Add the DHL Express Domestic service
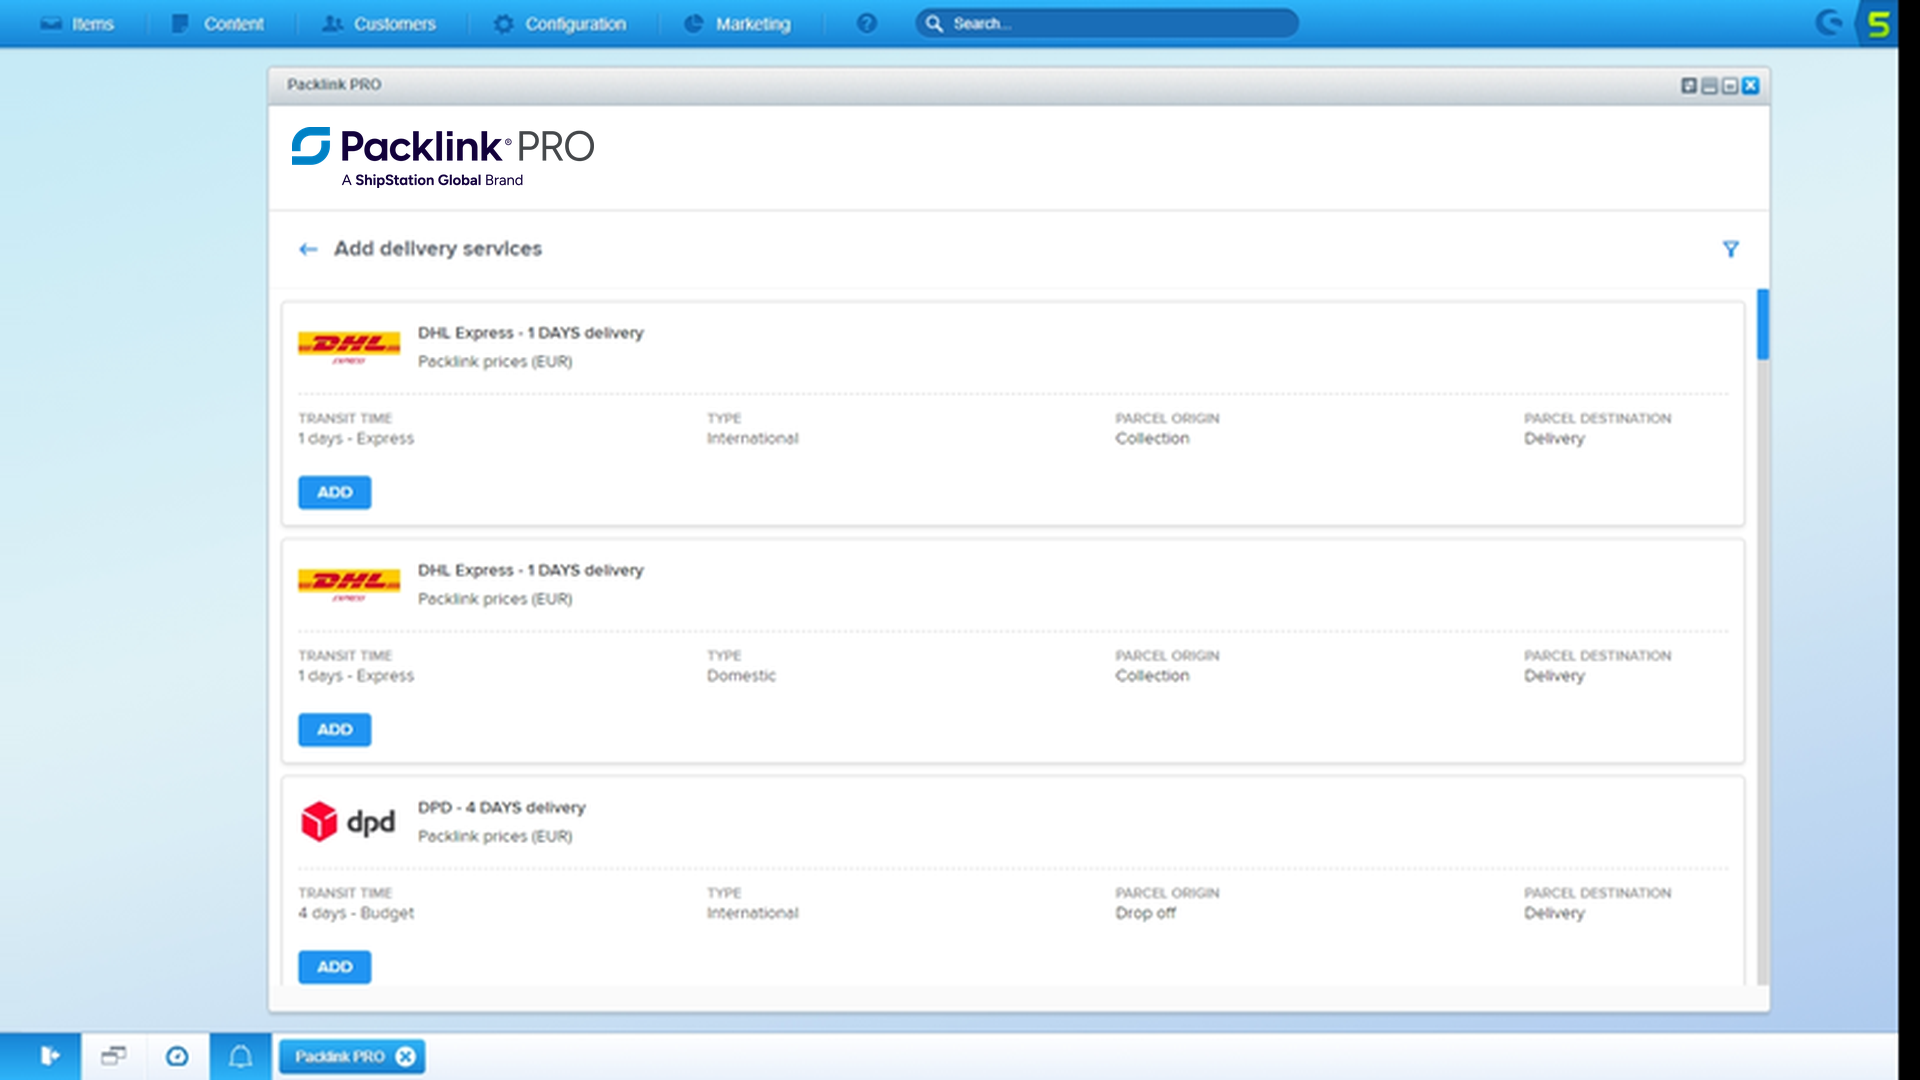 coord(335,730)
